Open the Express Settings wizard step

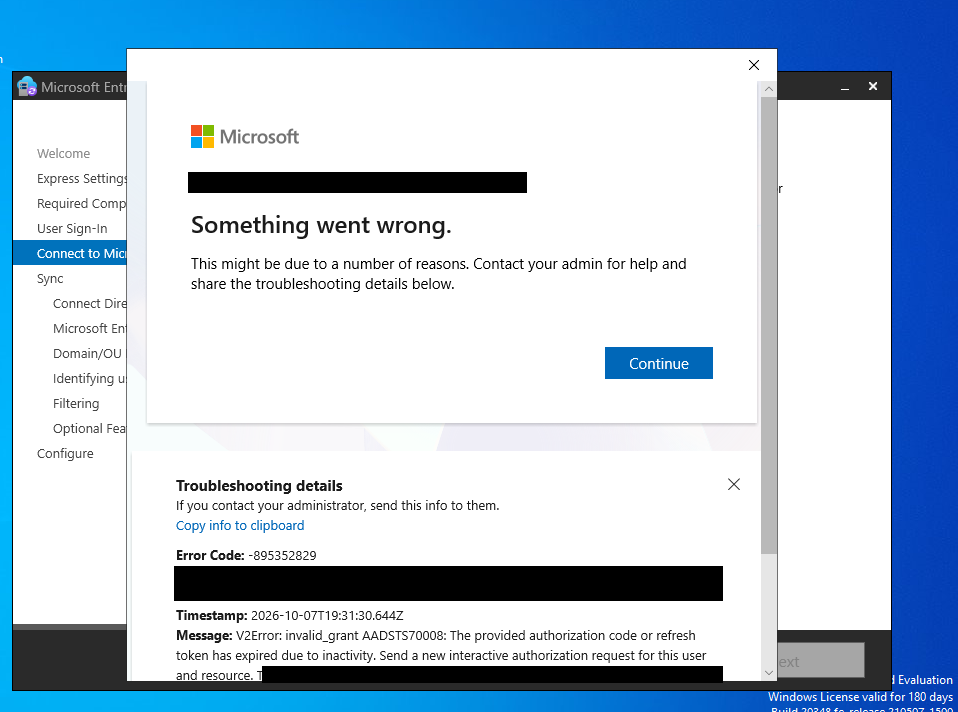coord(82,178)
